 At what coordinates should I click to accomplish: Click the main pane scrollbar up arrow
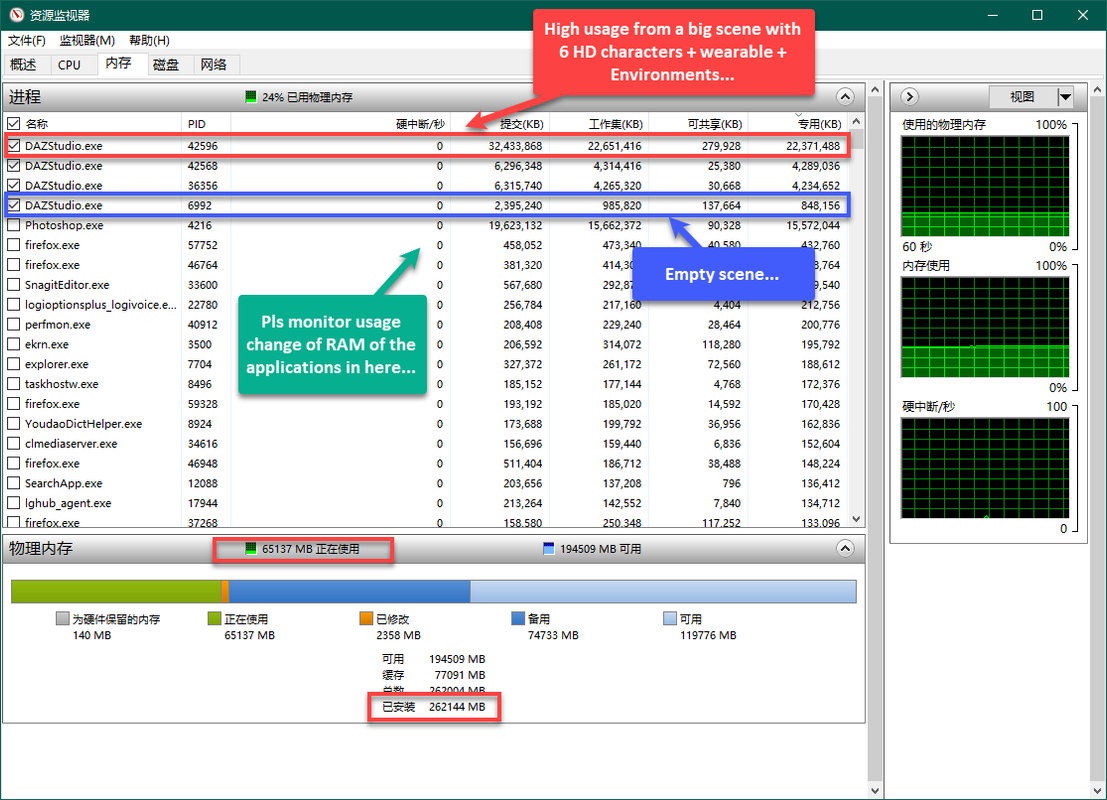tap(875, 90)
